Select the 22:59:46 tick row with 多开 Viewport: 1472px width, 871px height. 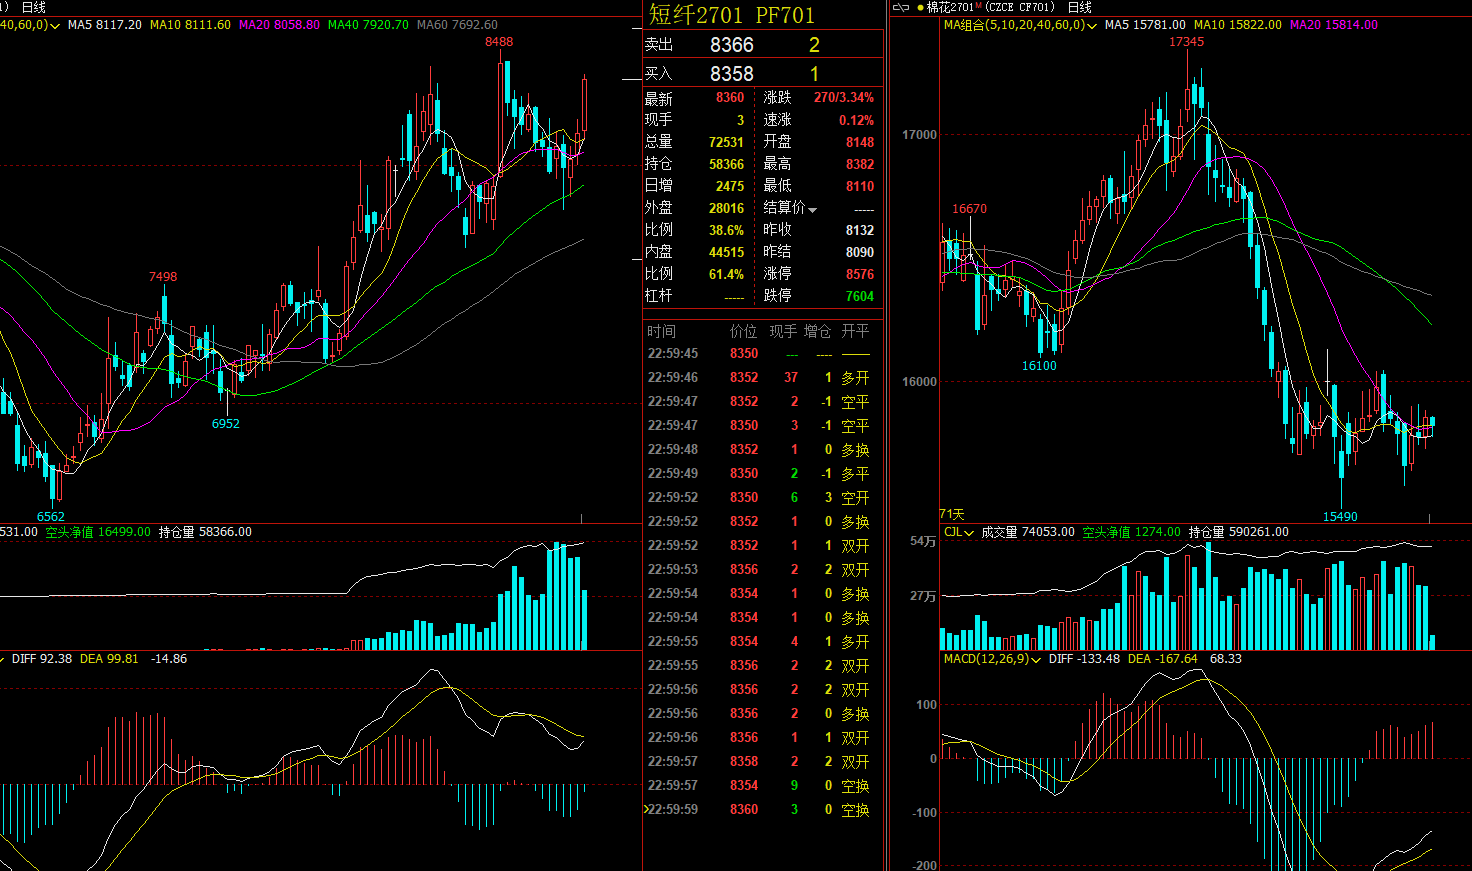point(762,378)
